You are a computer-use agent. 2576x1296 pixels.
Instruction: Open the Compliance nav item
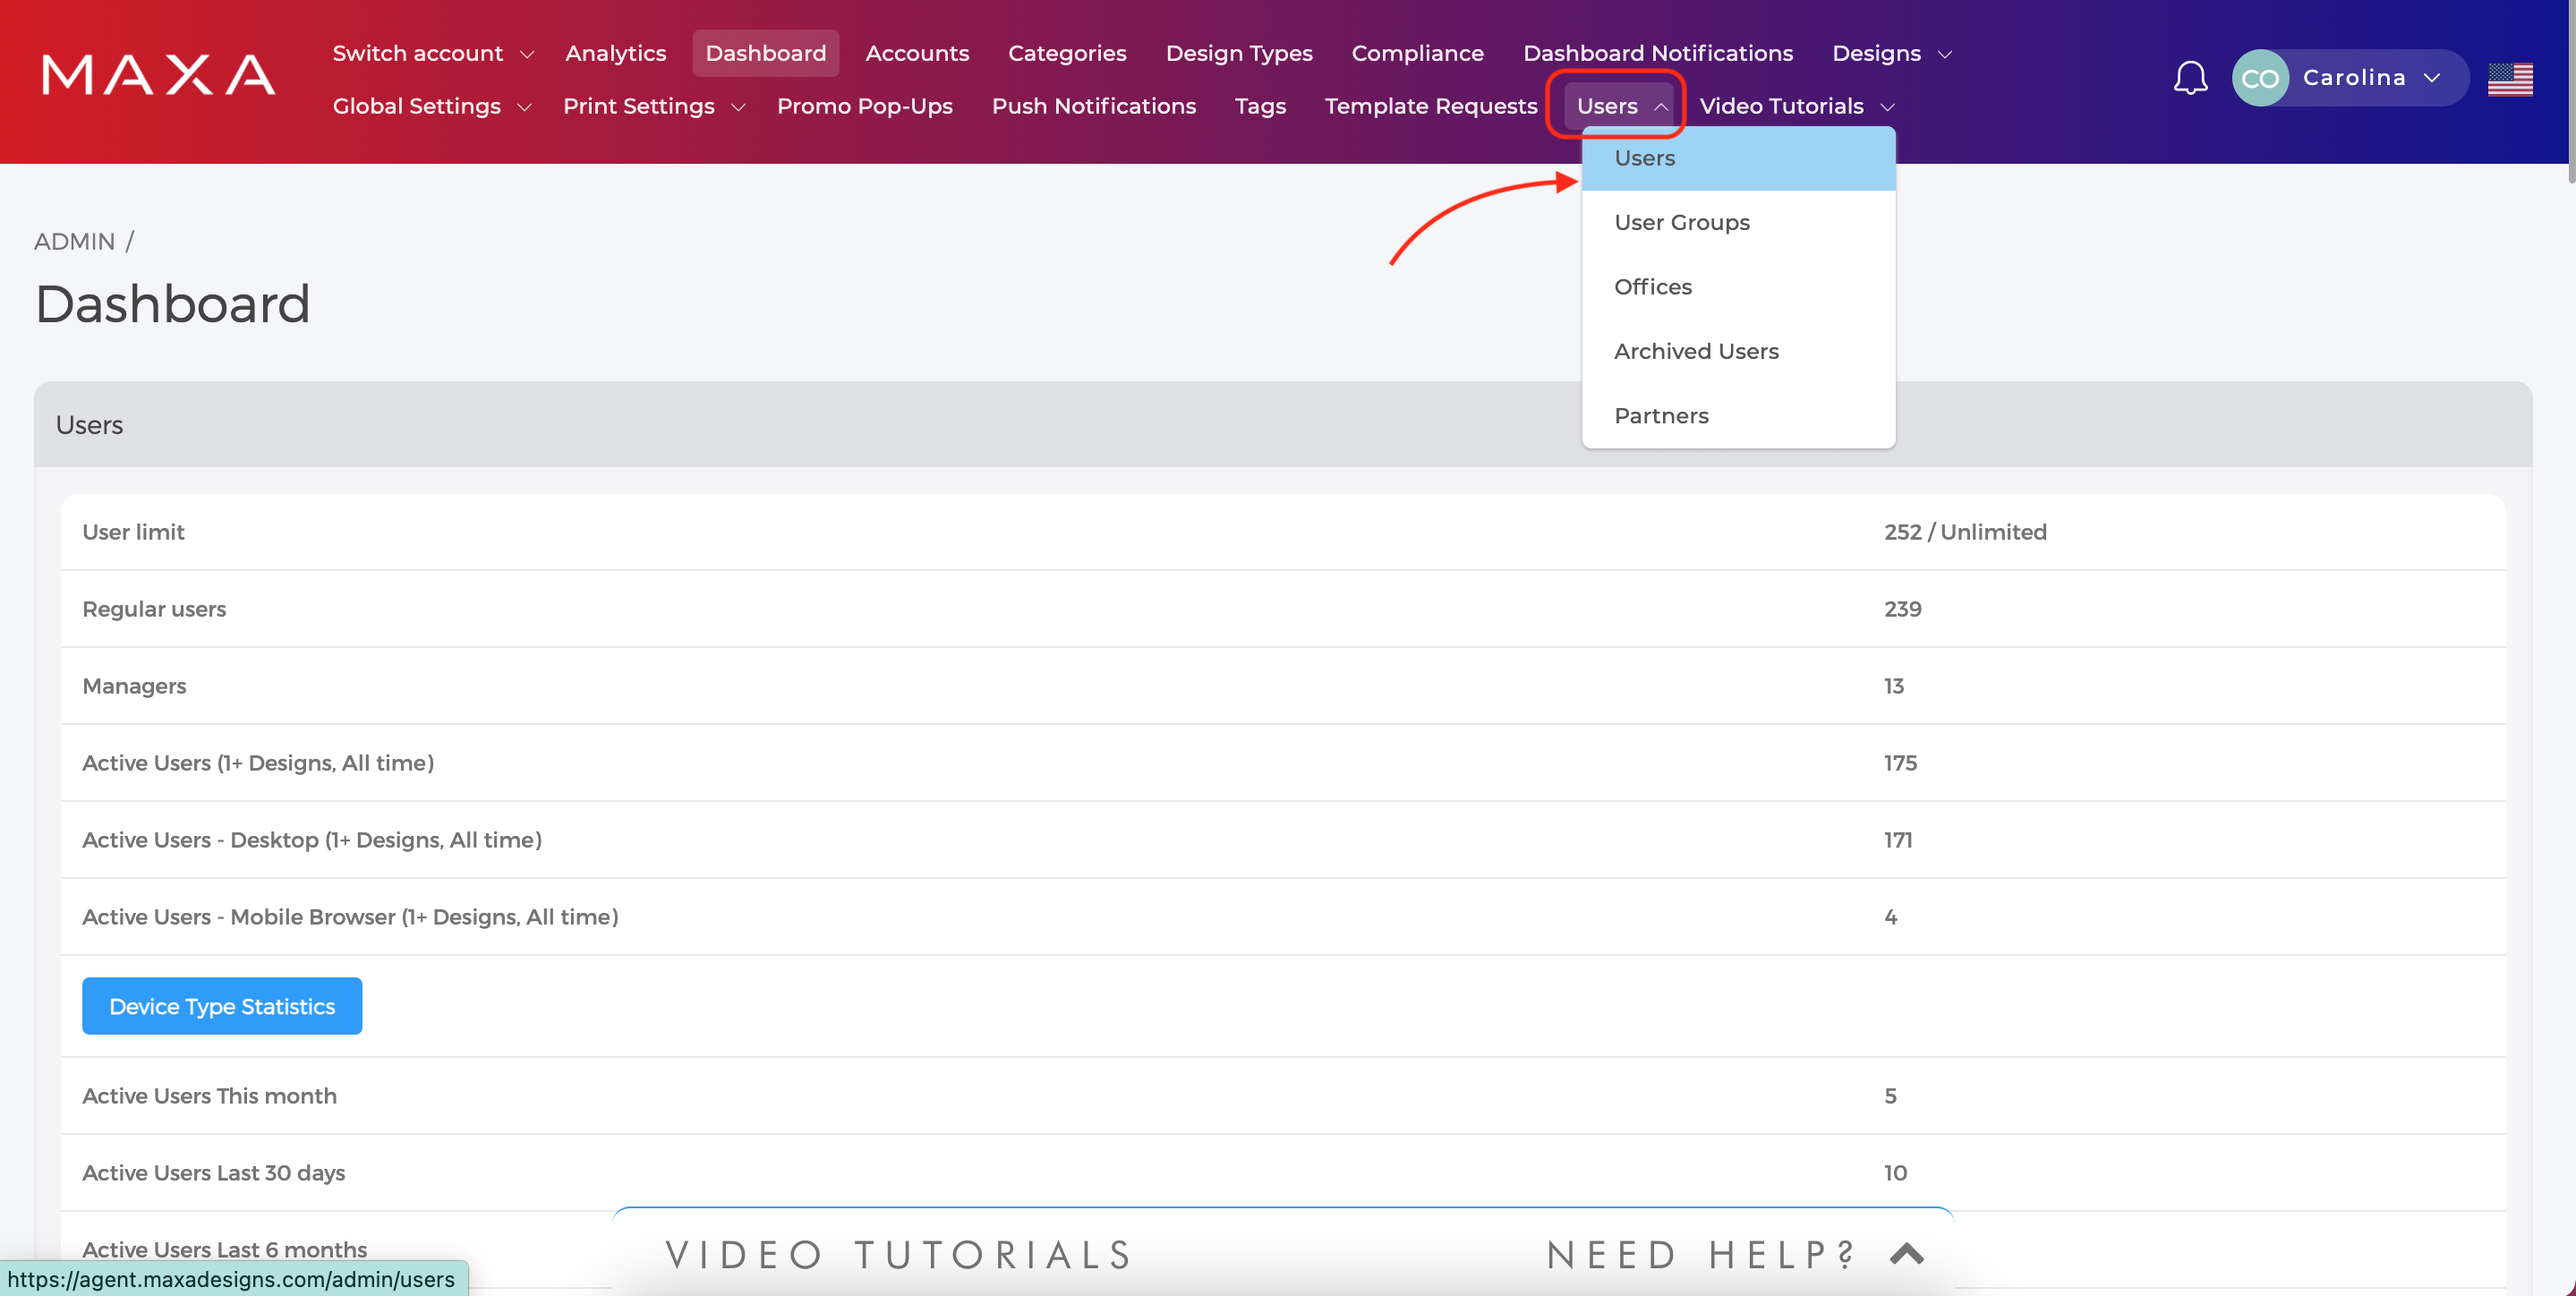pyautogui.click(x=1417, y=53)
